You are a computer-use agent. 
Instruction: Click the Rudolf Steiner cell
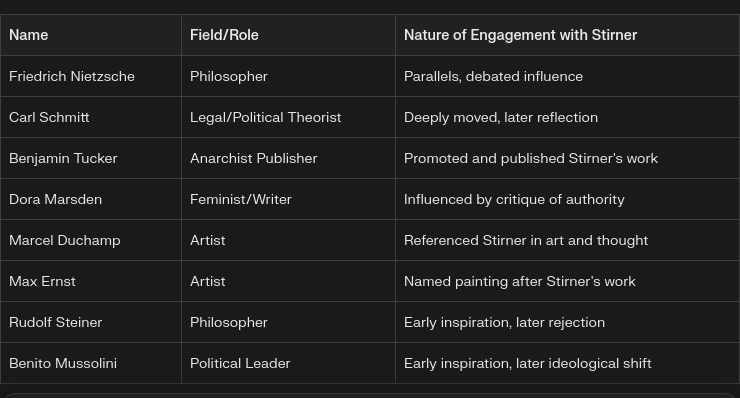91,322
